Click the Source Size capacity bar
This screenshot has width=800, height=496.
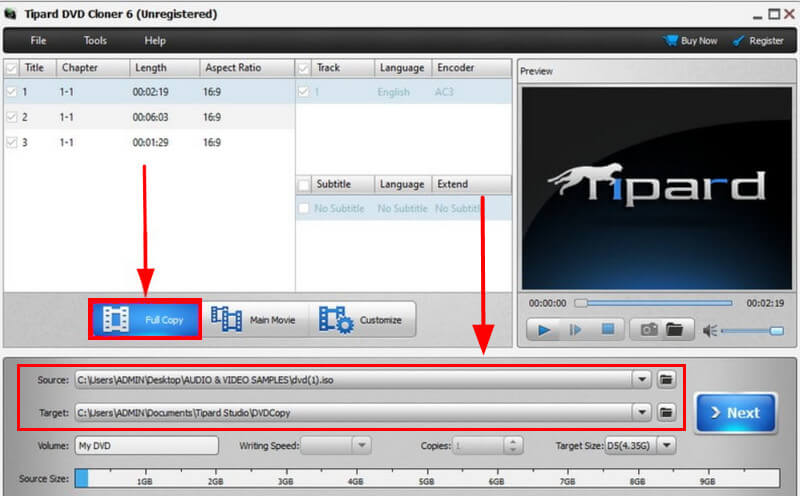click(427, 478)
